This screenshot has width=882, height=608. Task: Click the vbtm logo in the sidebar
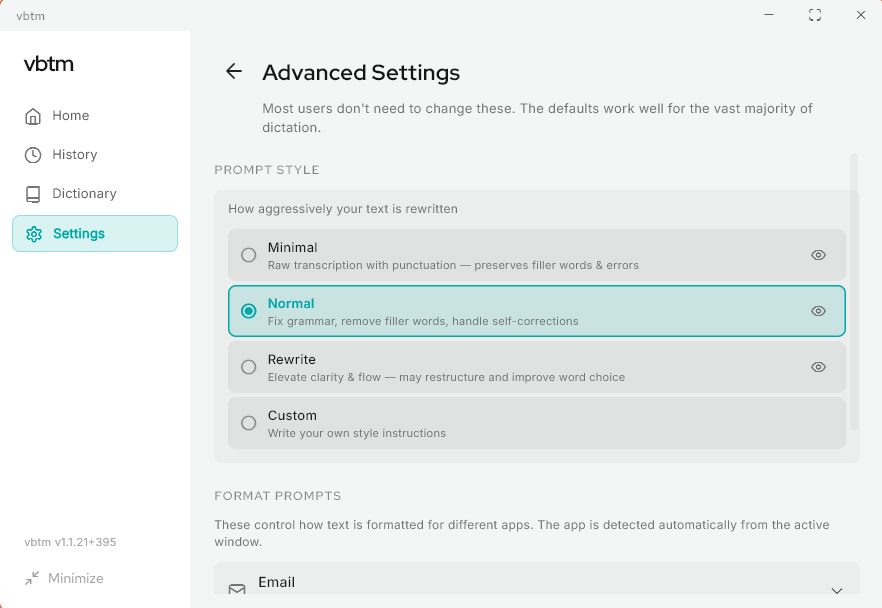point(49,64)
